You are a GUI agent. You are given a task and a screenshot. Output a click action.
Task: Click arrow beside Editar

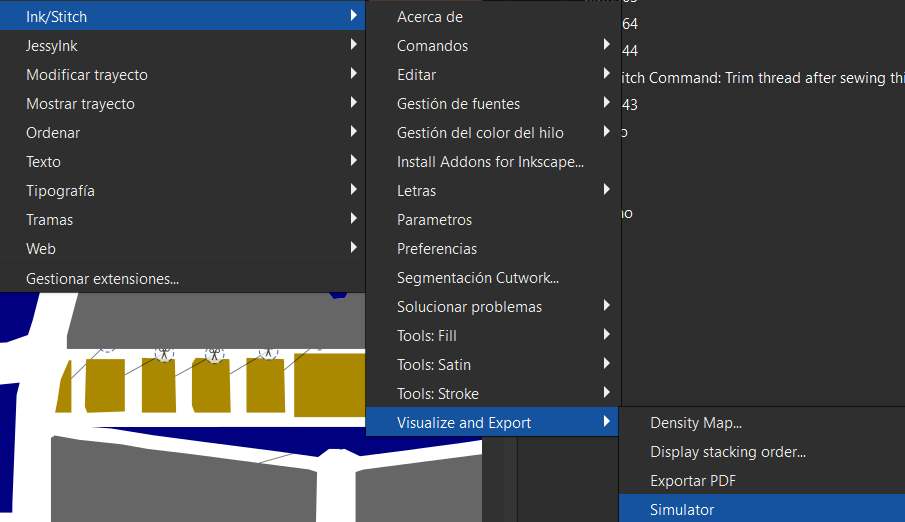tap(607, 73)
